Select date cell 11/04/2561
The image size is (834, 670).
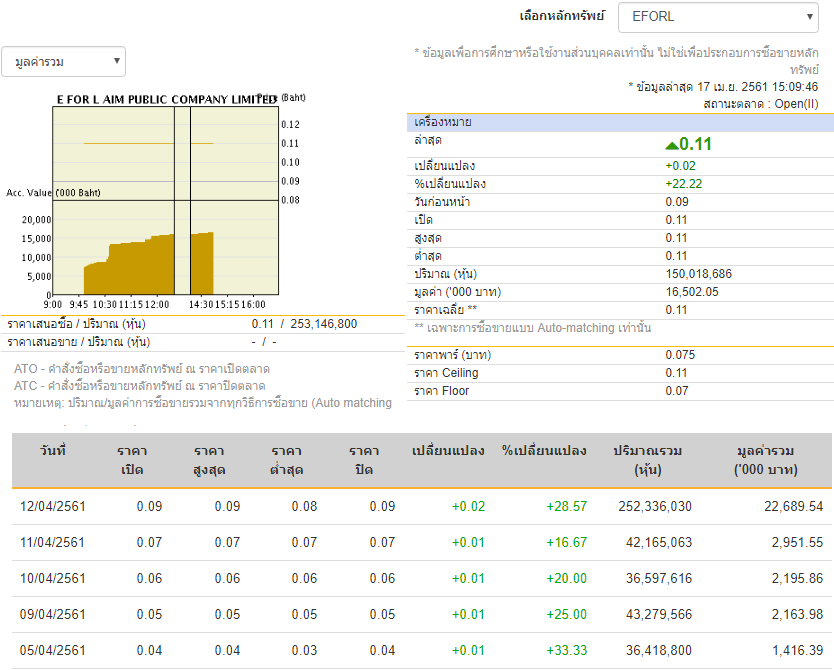click(x=52, y=543)
